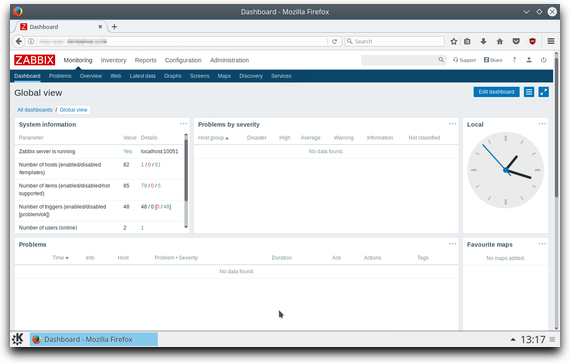Image resolution: width=570 pixels, height=363 pixels.
Task: Click the Zabbix search magnifier icon
Action: 441,60
